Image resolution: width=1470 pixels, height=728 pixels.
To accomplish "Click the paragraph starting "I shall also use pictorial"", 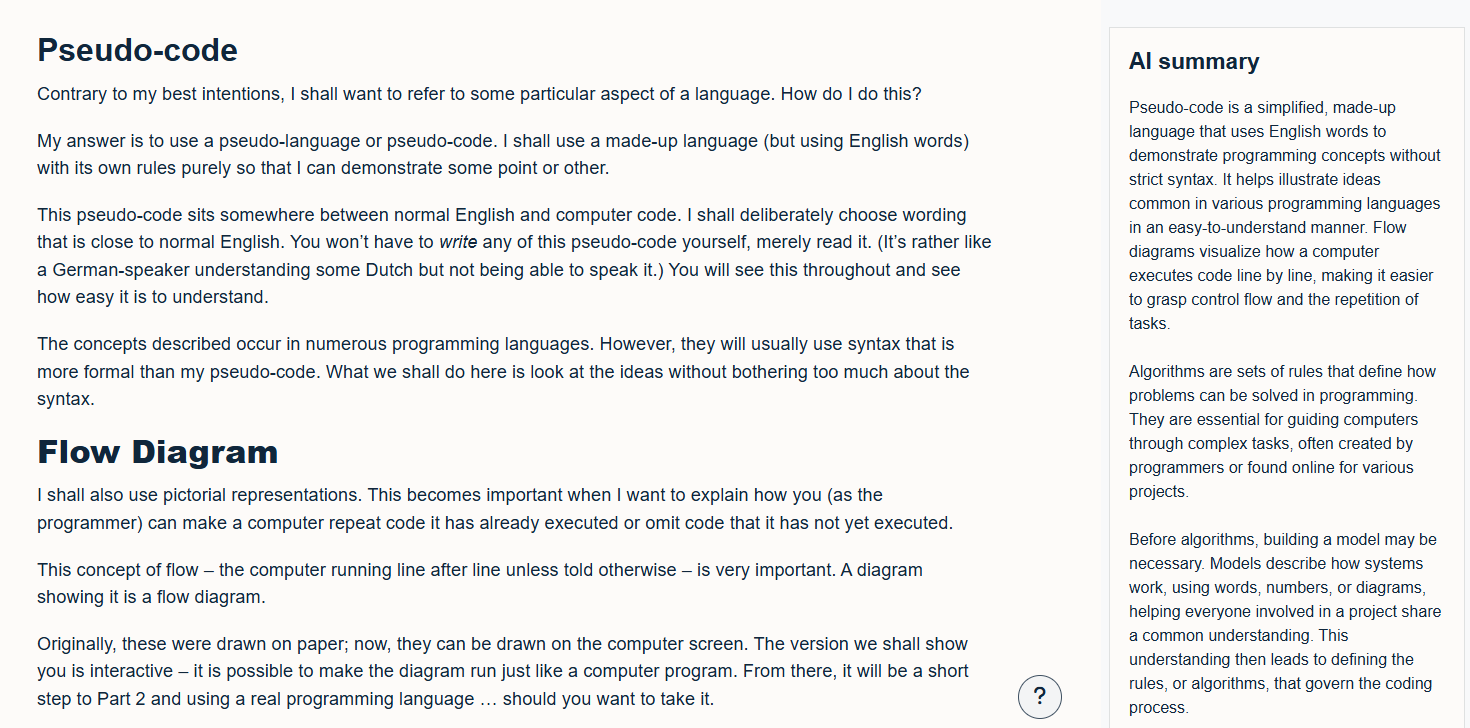I will tap(495, 509).
